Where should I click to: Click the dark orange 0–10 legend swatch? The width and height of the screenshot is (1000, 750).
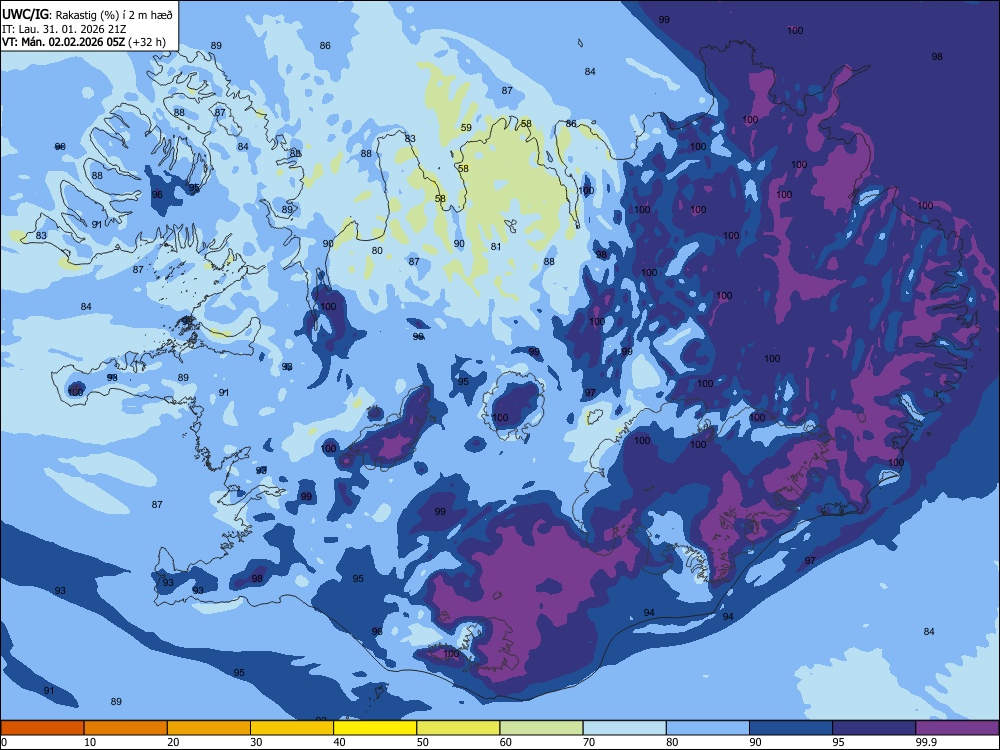[x=43, y=728]
